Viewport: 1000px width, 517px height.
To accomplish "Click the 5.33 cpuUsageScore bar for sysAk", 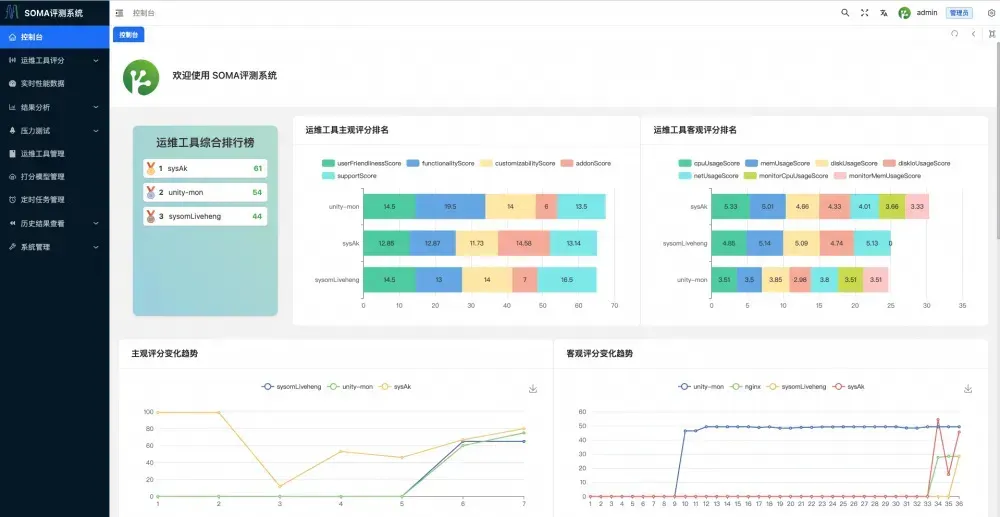I will point(731,207).
